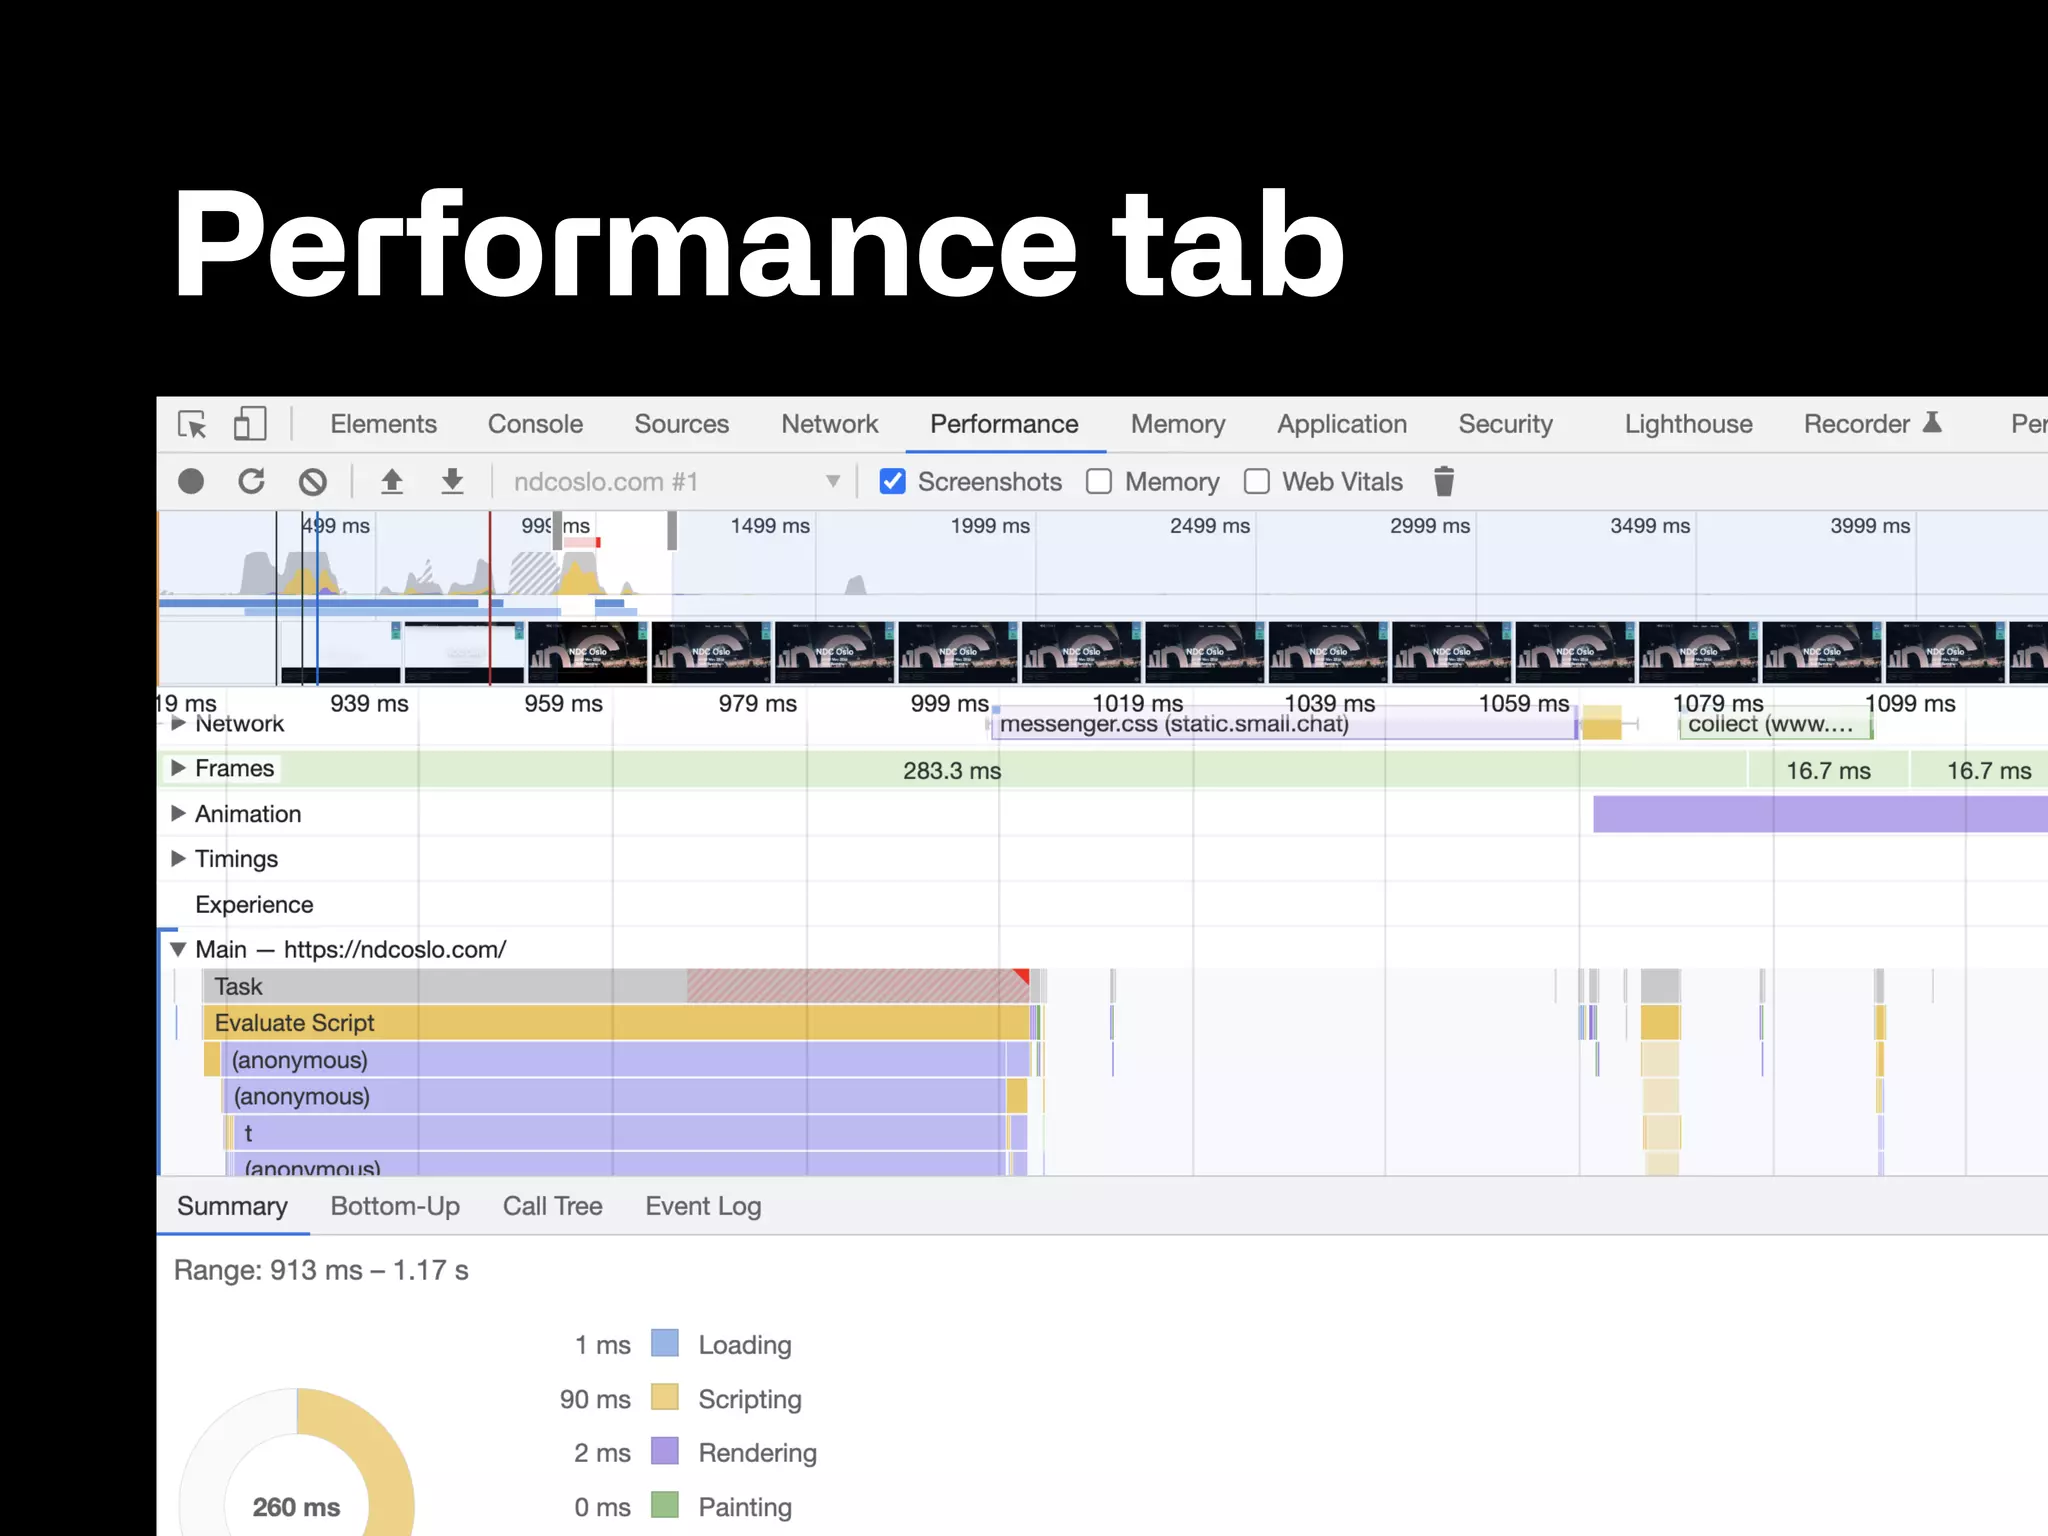Image resolution: width=2048 pixels, height=1536 pixels.
Task: Save the profile using the download arrow
Action: [x=452, y=482]
